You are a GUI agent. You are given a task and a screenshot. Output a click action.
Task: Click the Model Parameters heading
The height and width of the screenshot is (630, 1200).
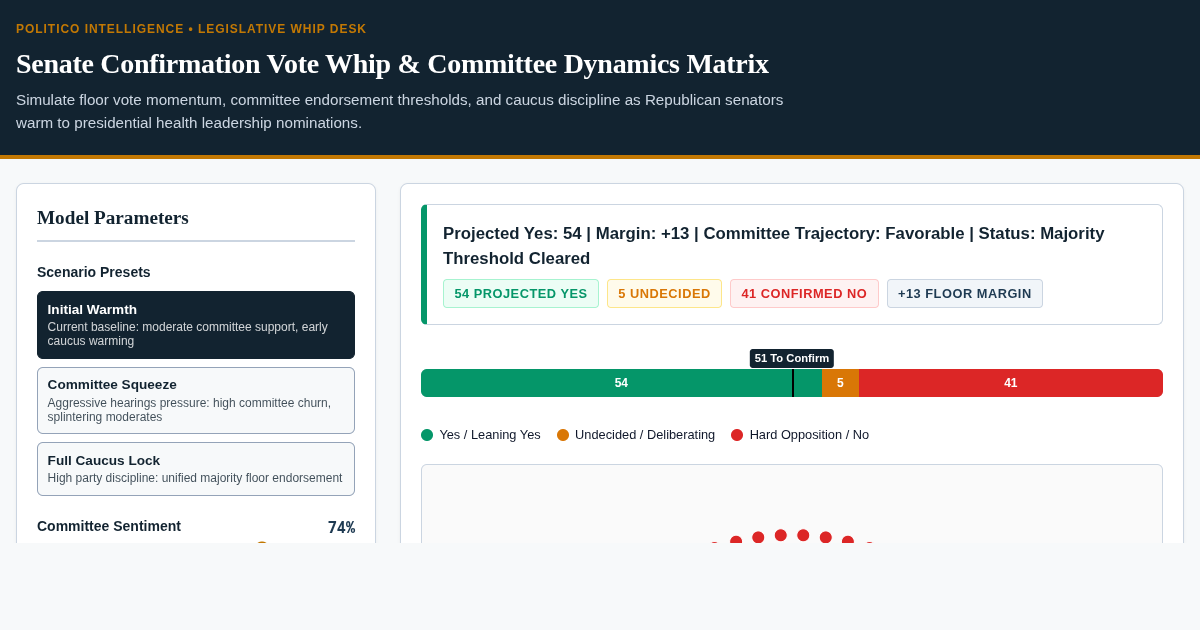(x=113, y=218)
